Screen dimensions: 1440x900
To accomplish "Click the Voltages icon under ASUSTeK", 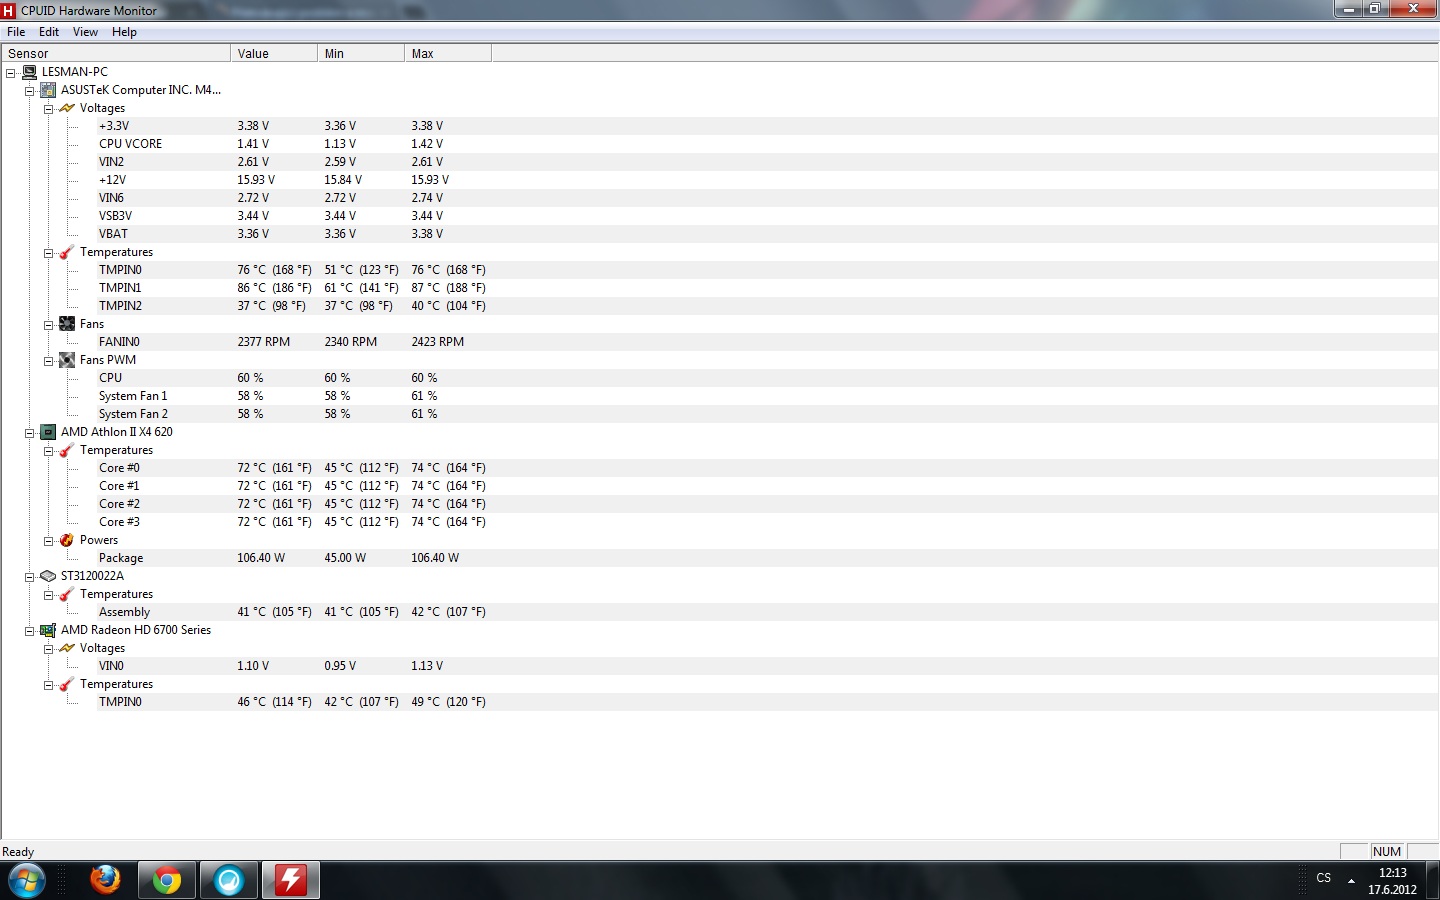I will tap(67, 108).
